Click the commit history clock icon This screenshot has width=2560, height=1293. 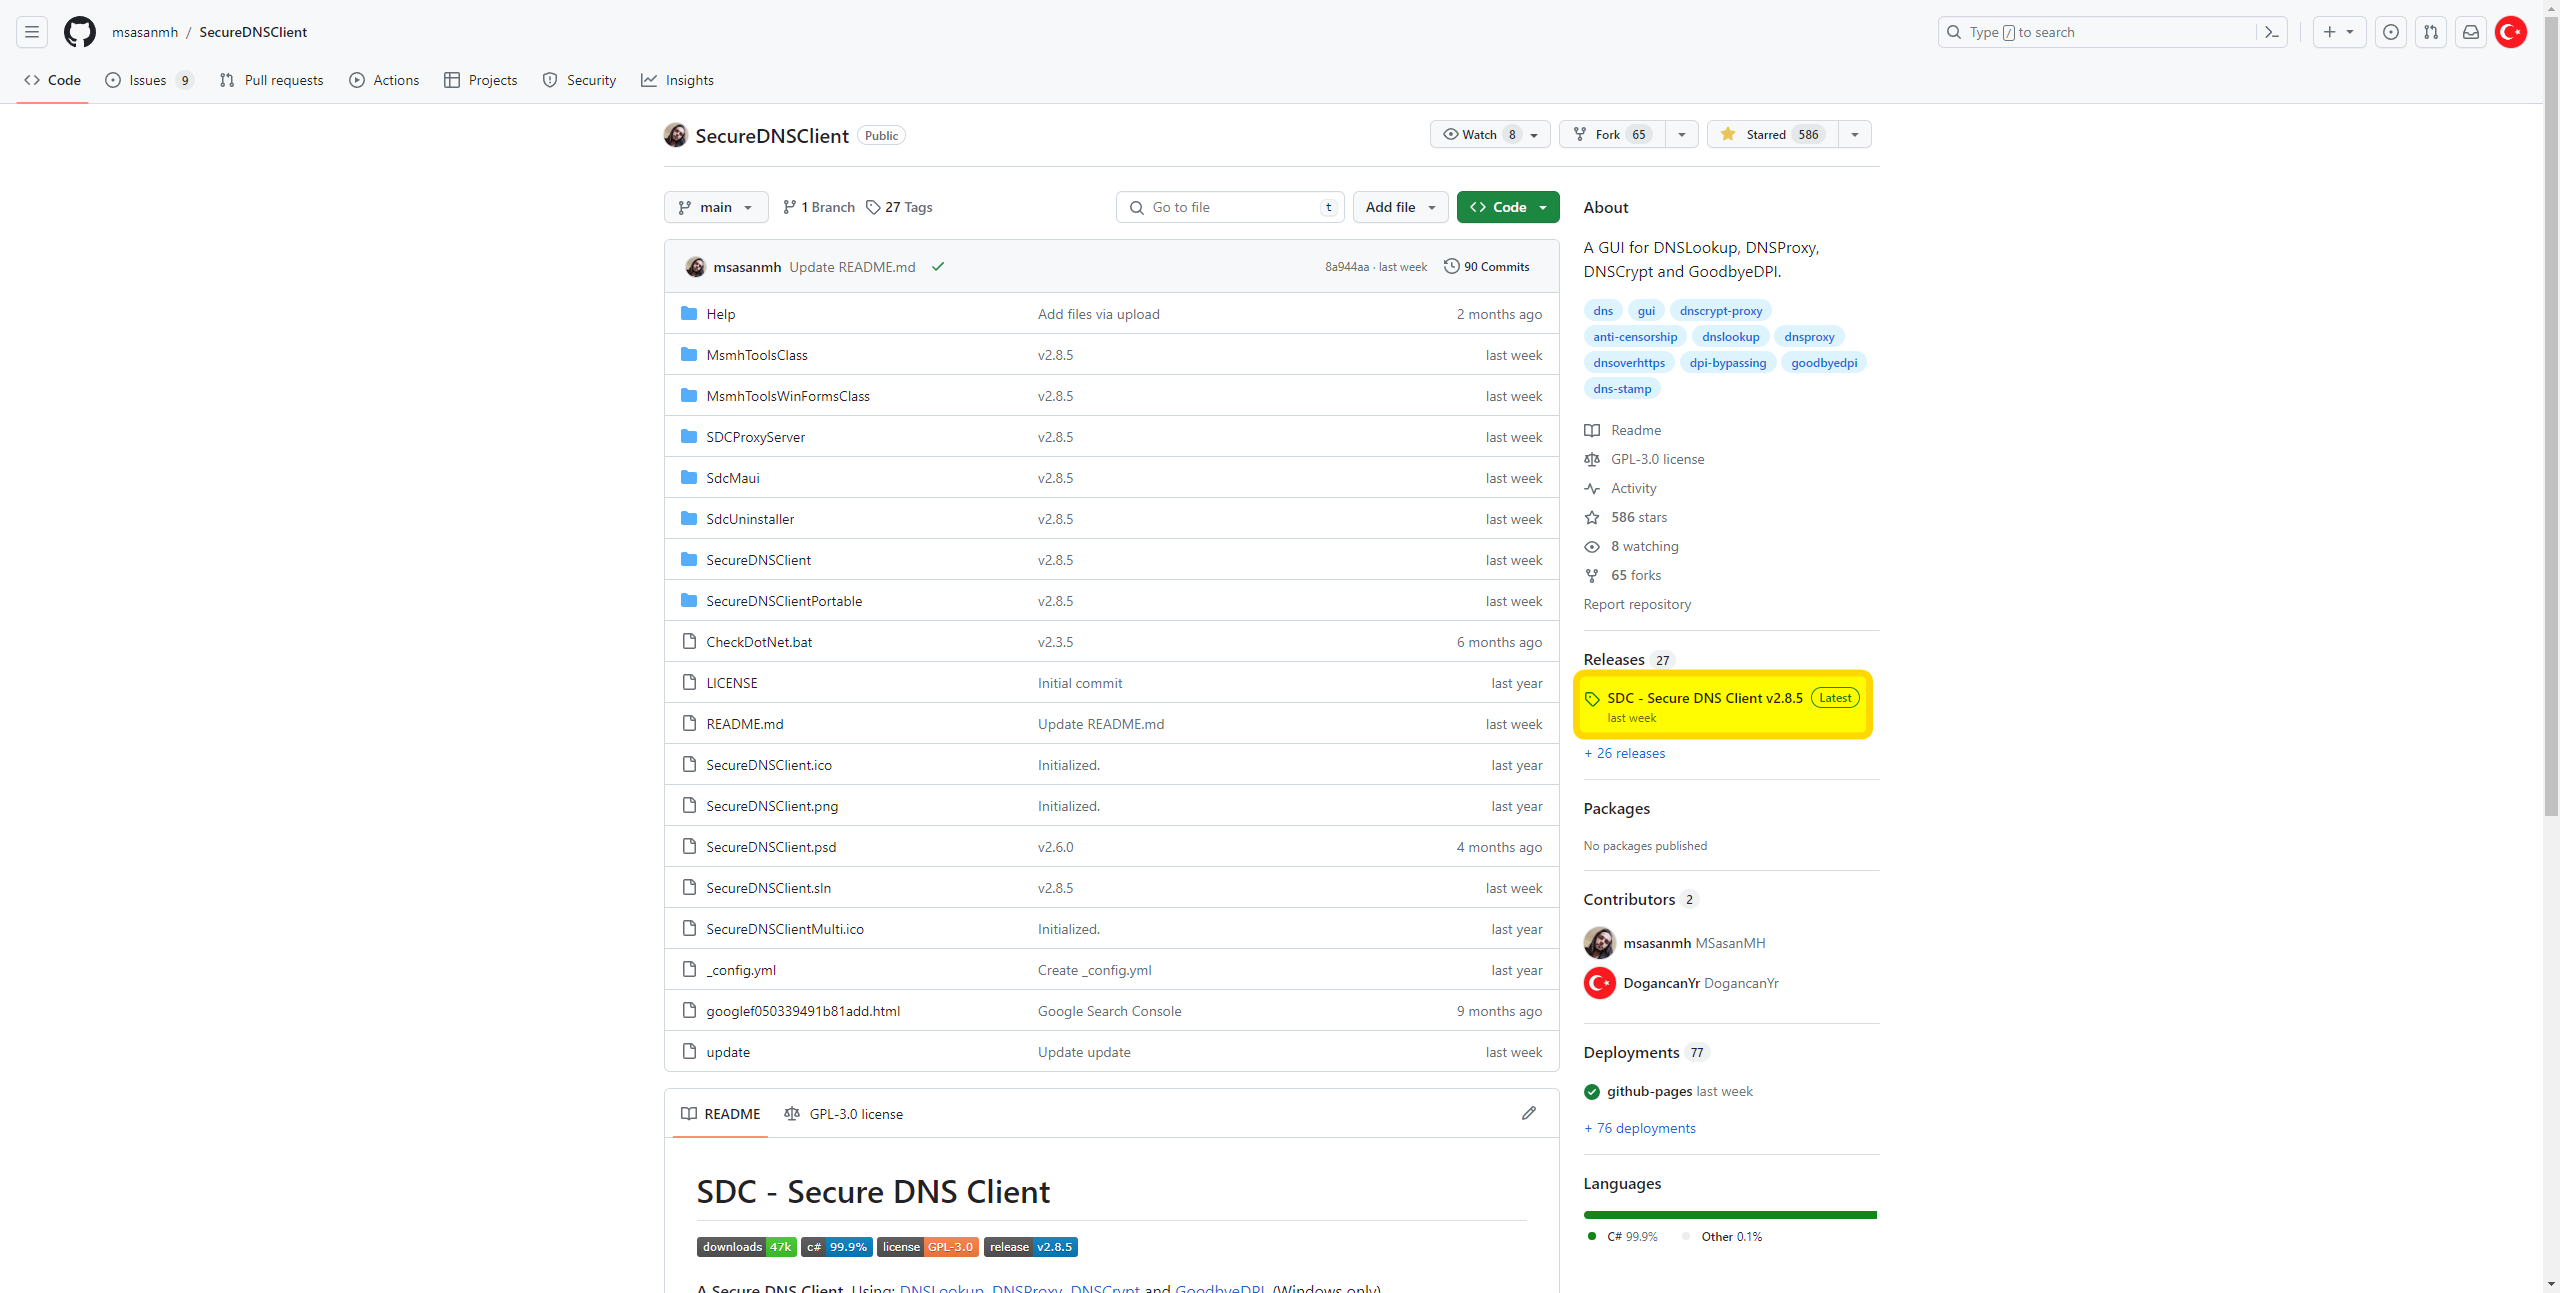(x=1451, y=266)
